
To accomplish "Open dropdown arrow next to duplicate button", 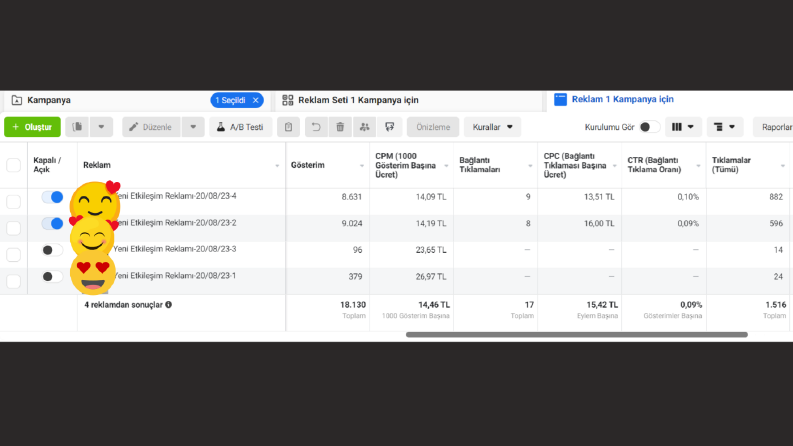I will click(101, 127).
